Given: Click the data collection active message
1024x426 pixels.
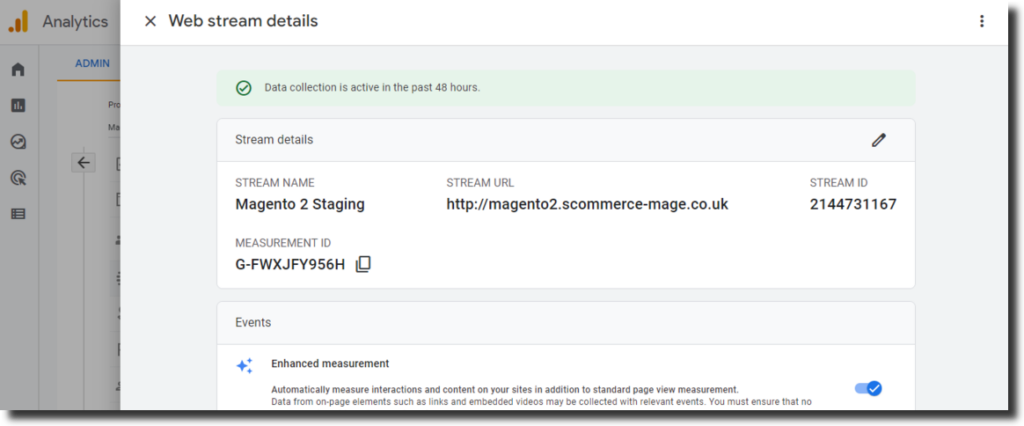Looking at the screenshot, I should click(372, 88).
